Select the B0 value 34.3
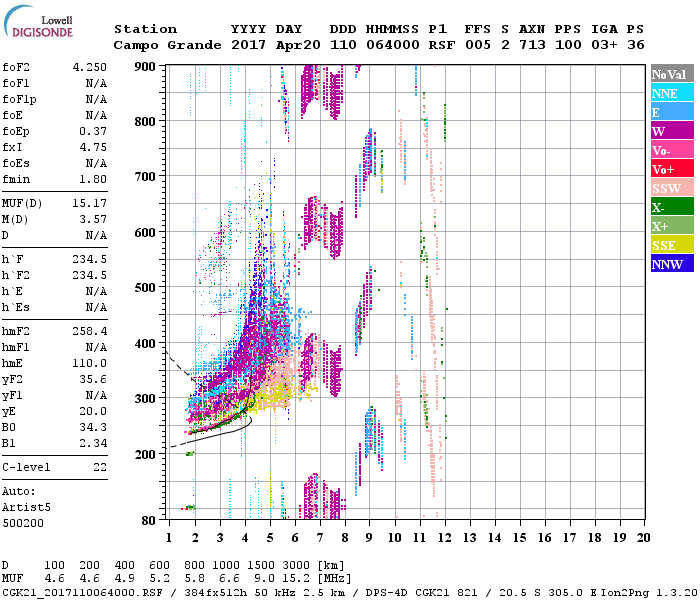The width and height of the screenshot is (700, 600). [93, 427]
